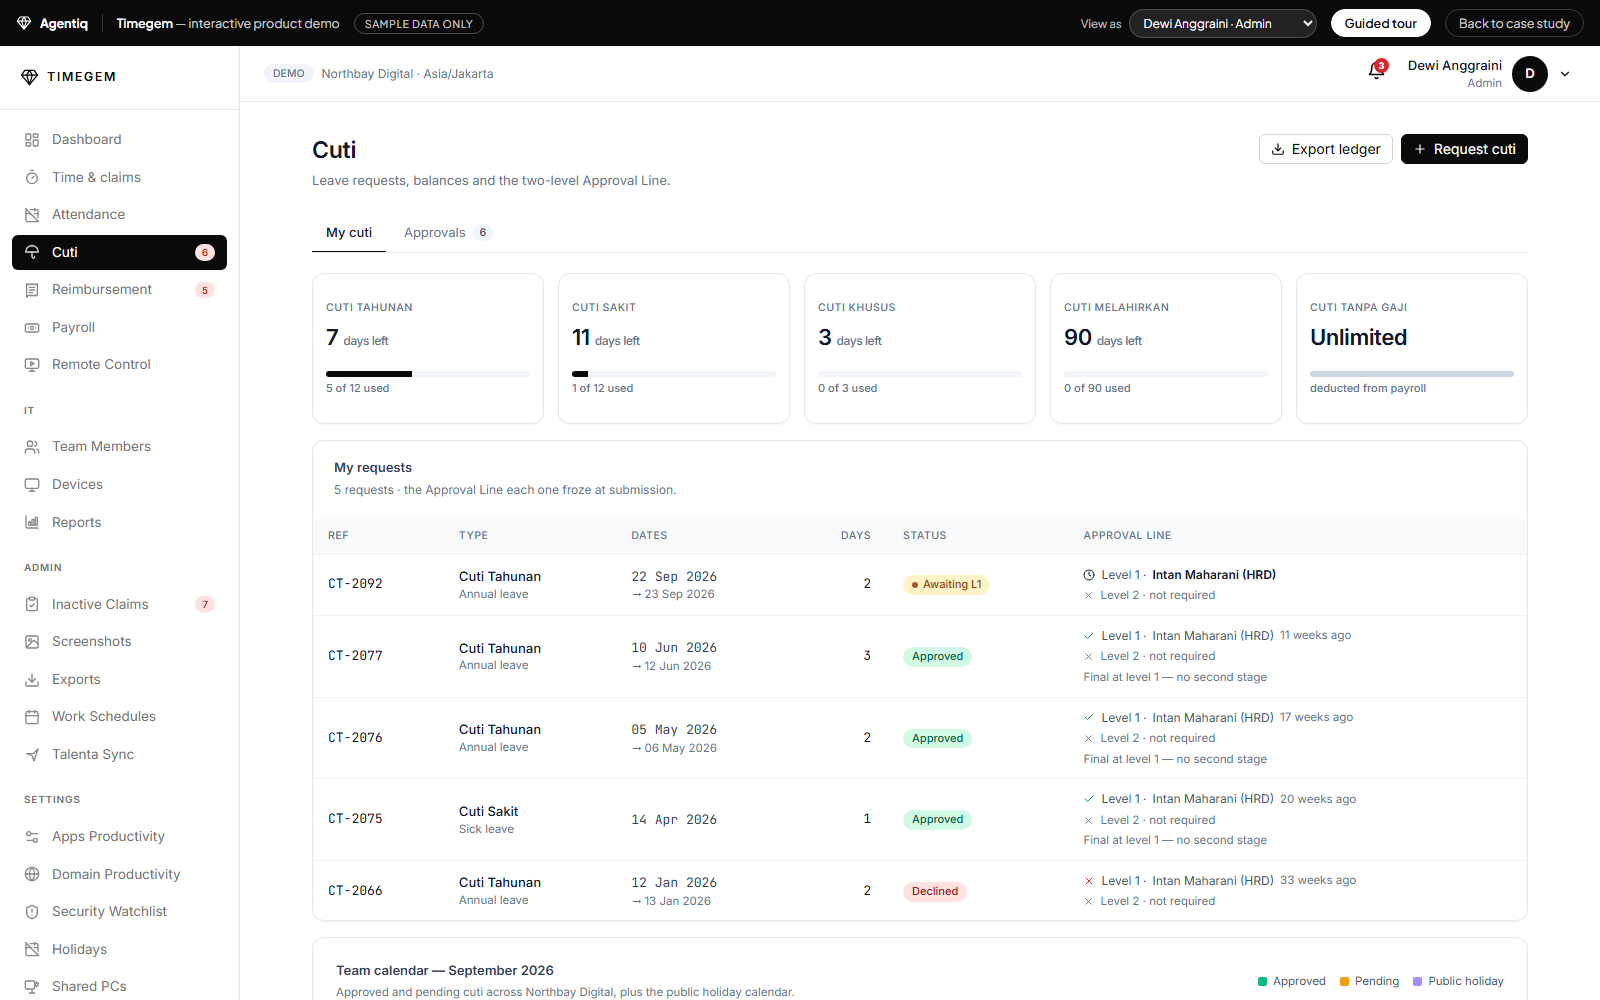Click the Team Members people icon
This screenshot has height=1000, width=1600.
pos(32,447)
